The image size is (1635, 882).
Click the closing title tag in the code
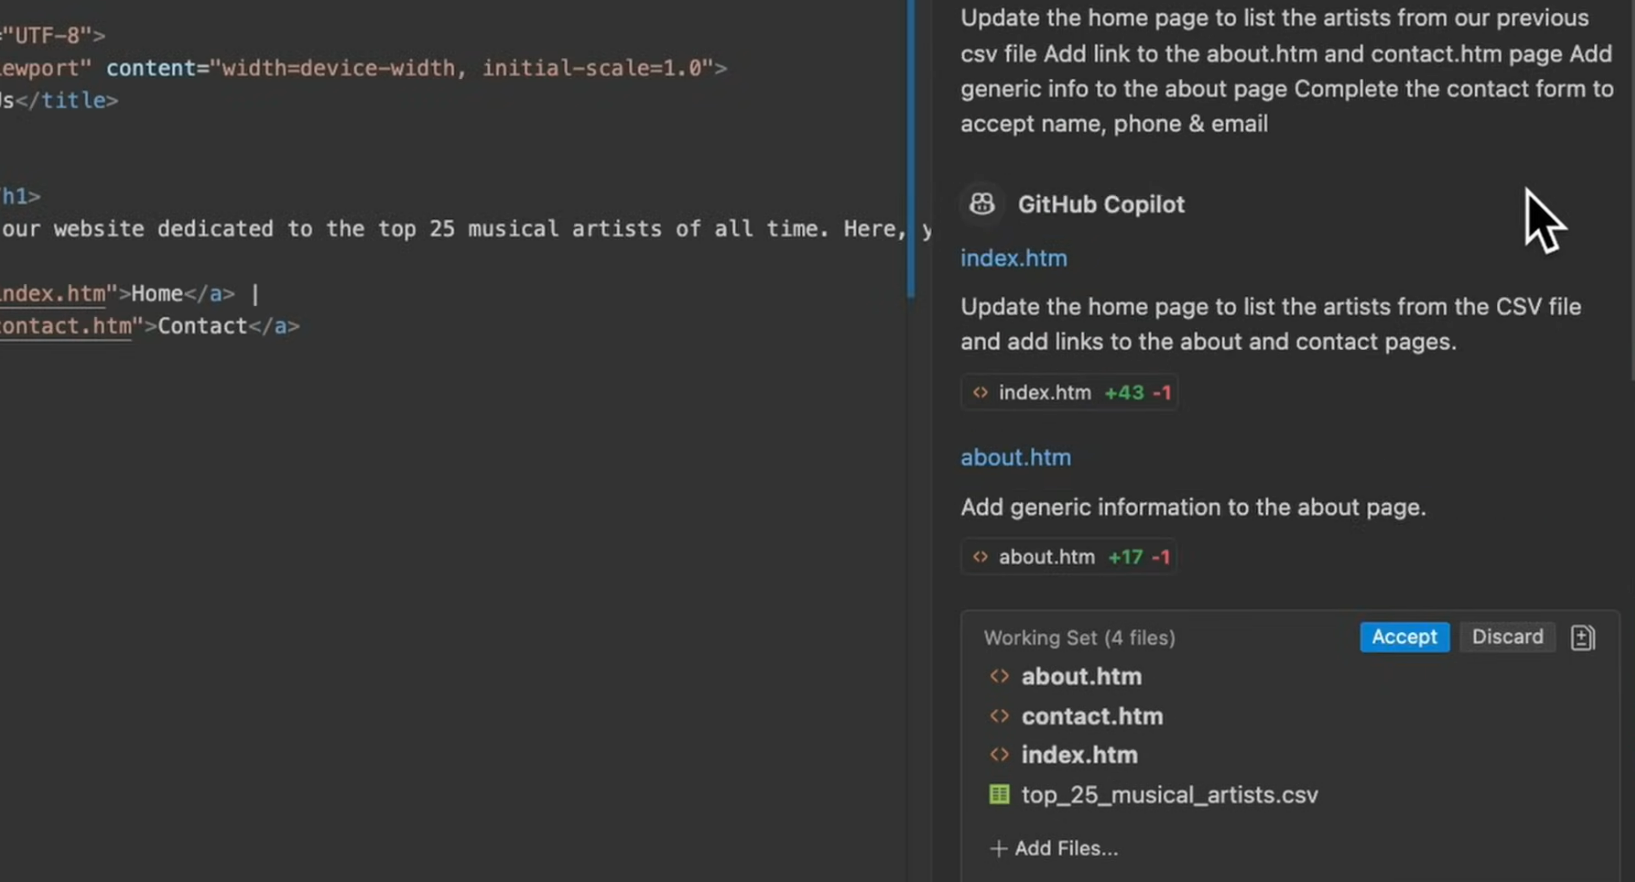tap(66, 100)
